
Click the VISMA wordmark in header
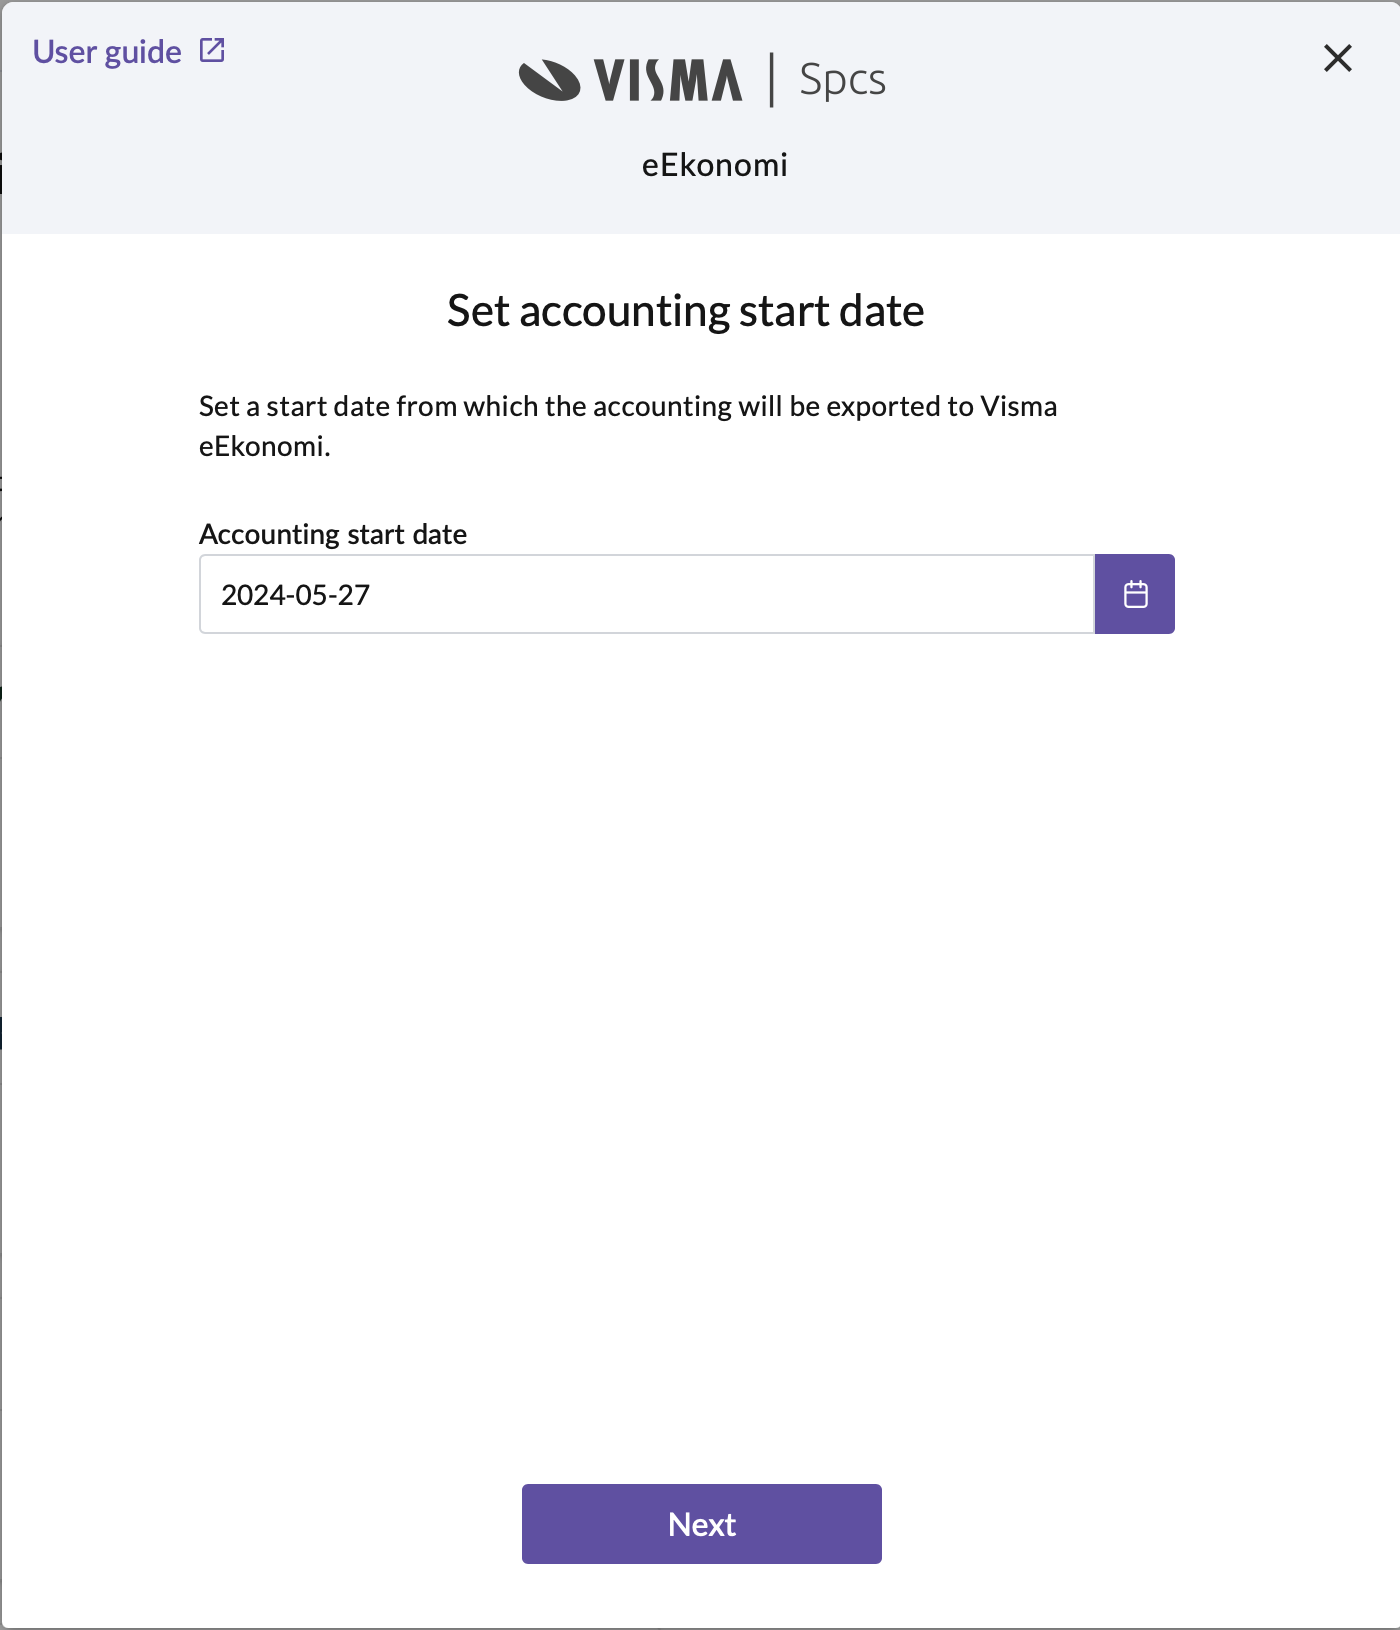[668, 81]
